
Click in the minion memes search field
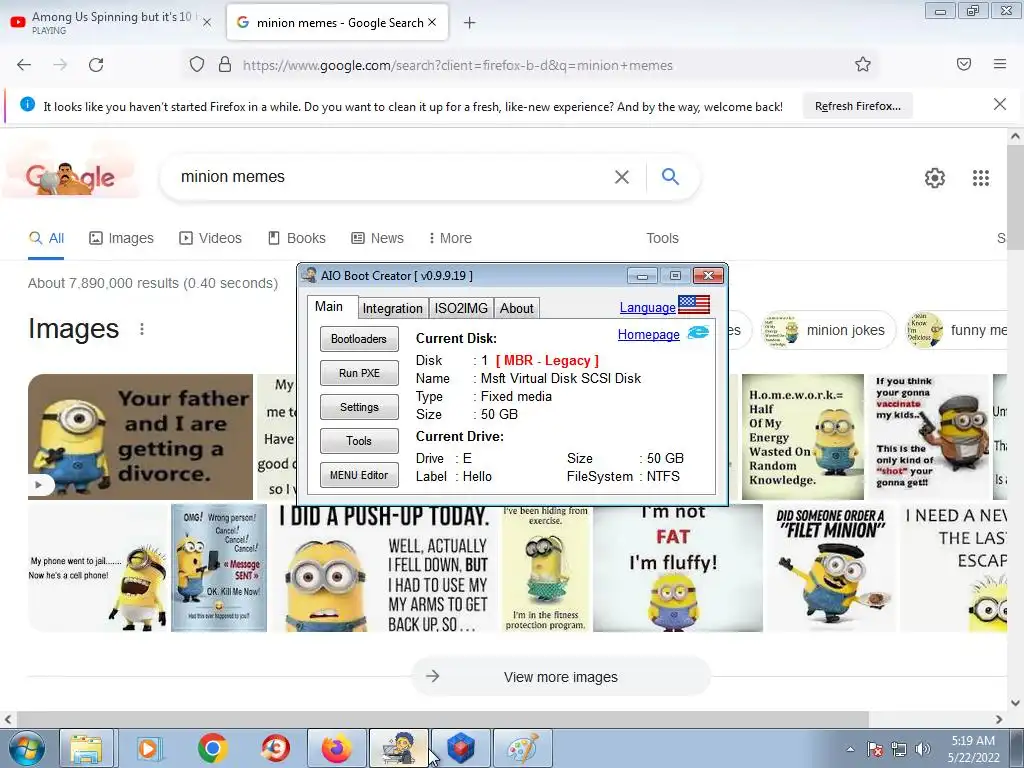click(x=392, y=177)
